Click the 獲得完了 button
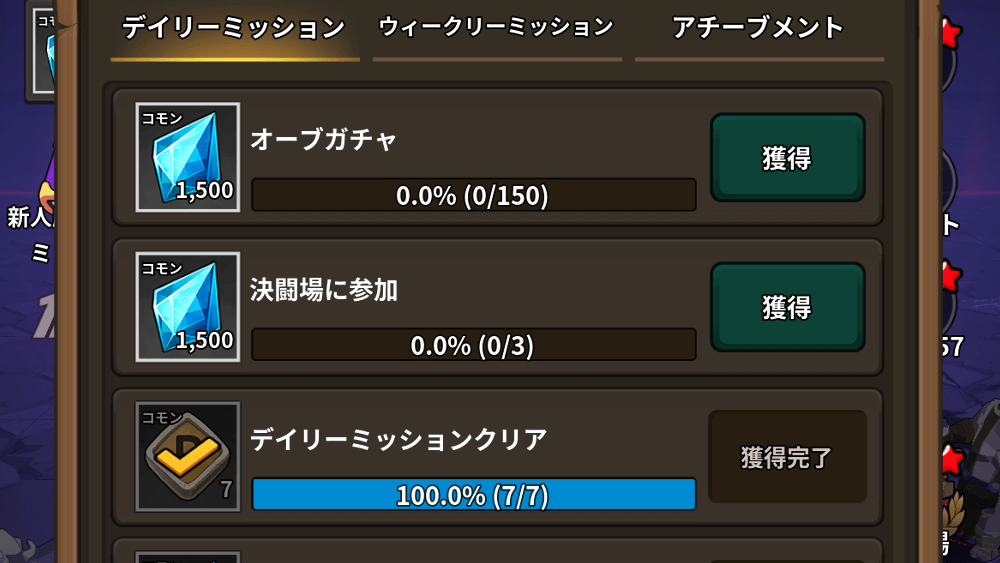Screen dimensions: 1000x563 (787, 457)
